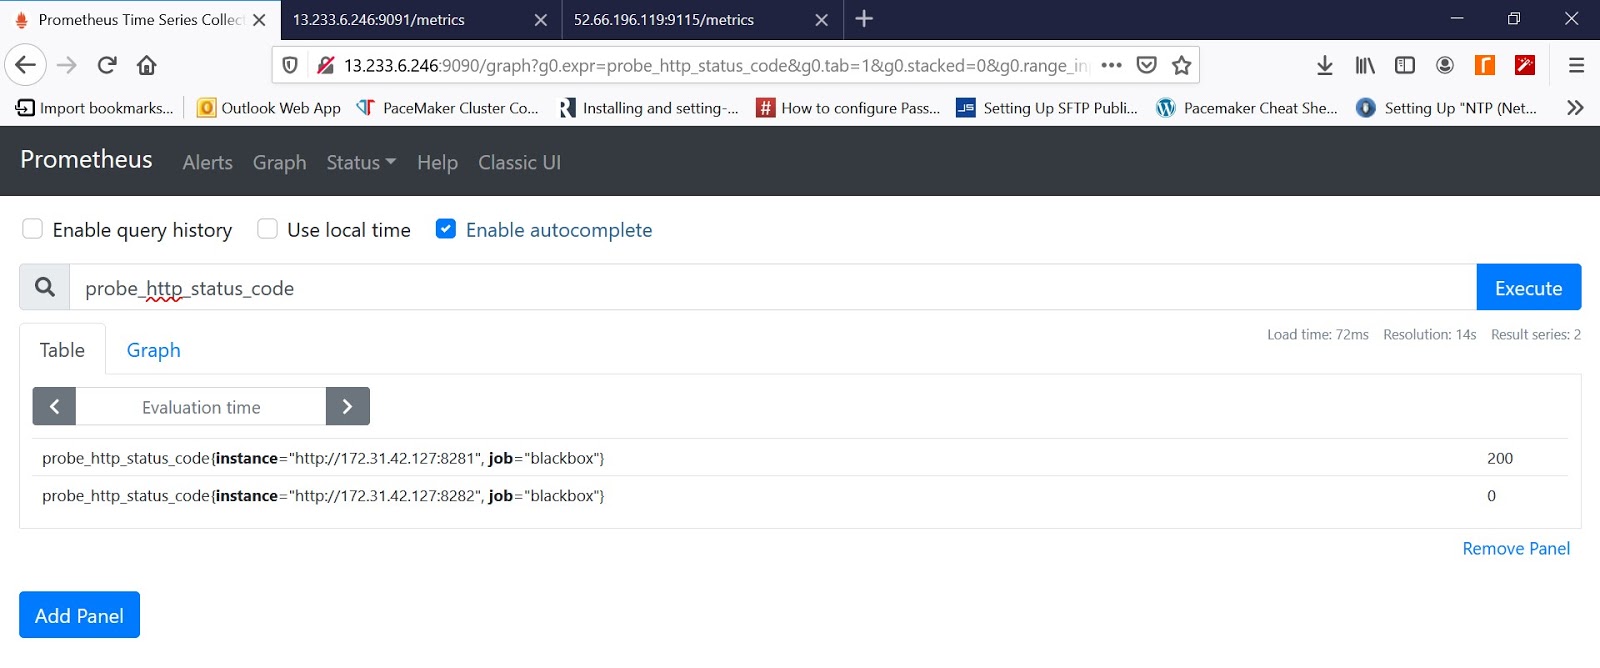
Task: Go back with the browser back arrow
Action: coord(26,65)
